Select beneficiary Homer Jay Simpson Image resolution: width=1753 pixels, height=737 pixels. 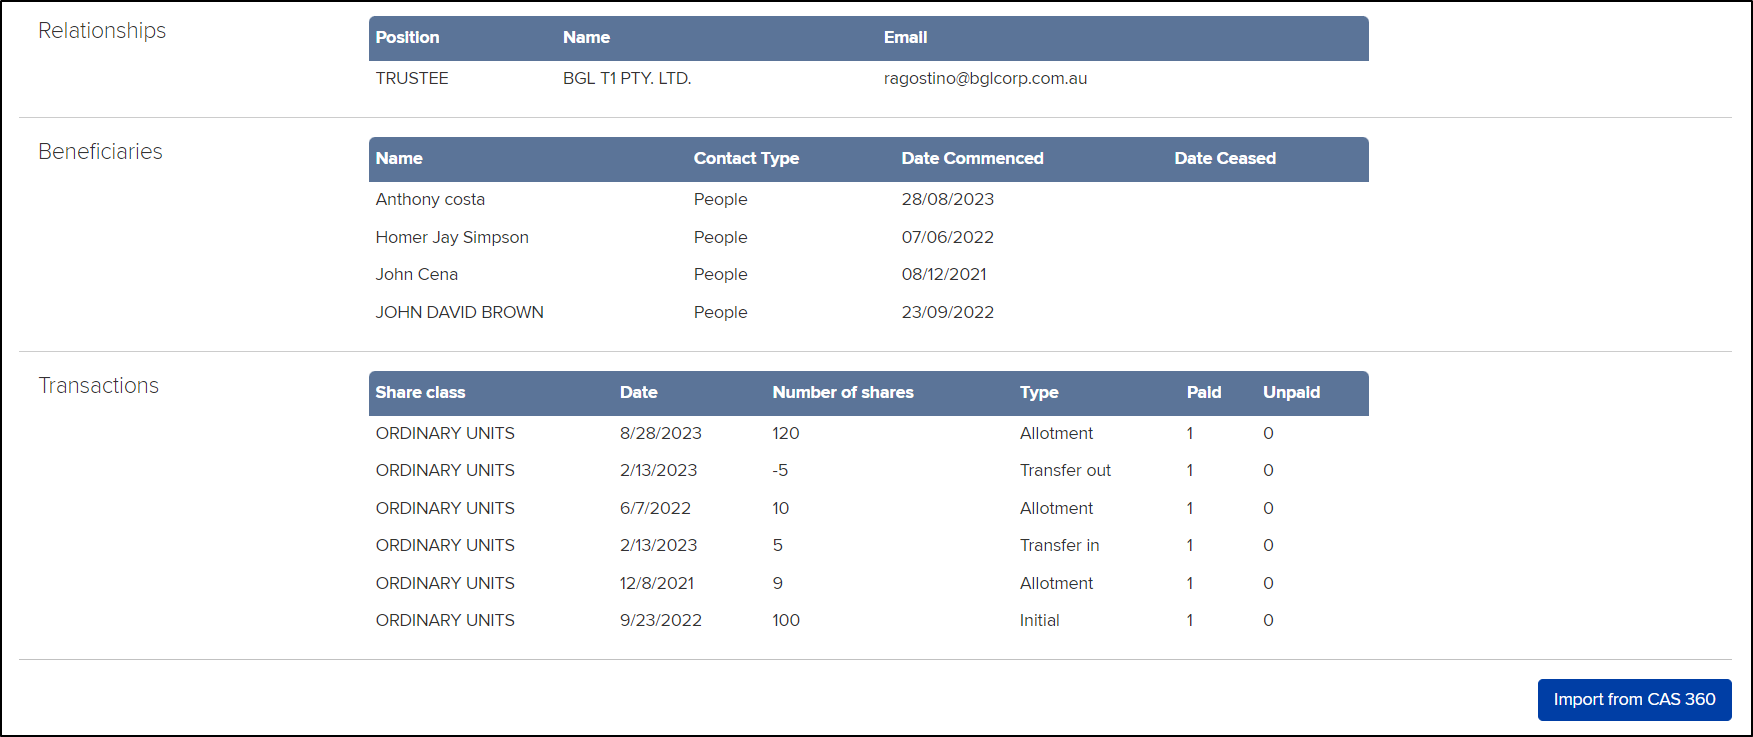[452, 237]
